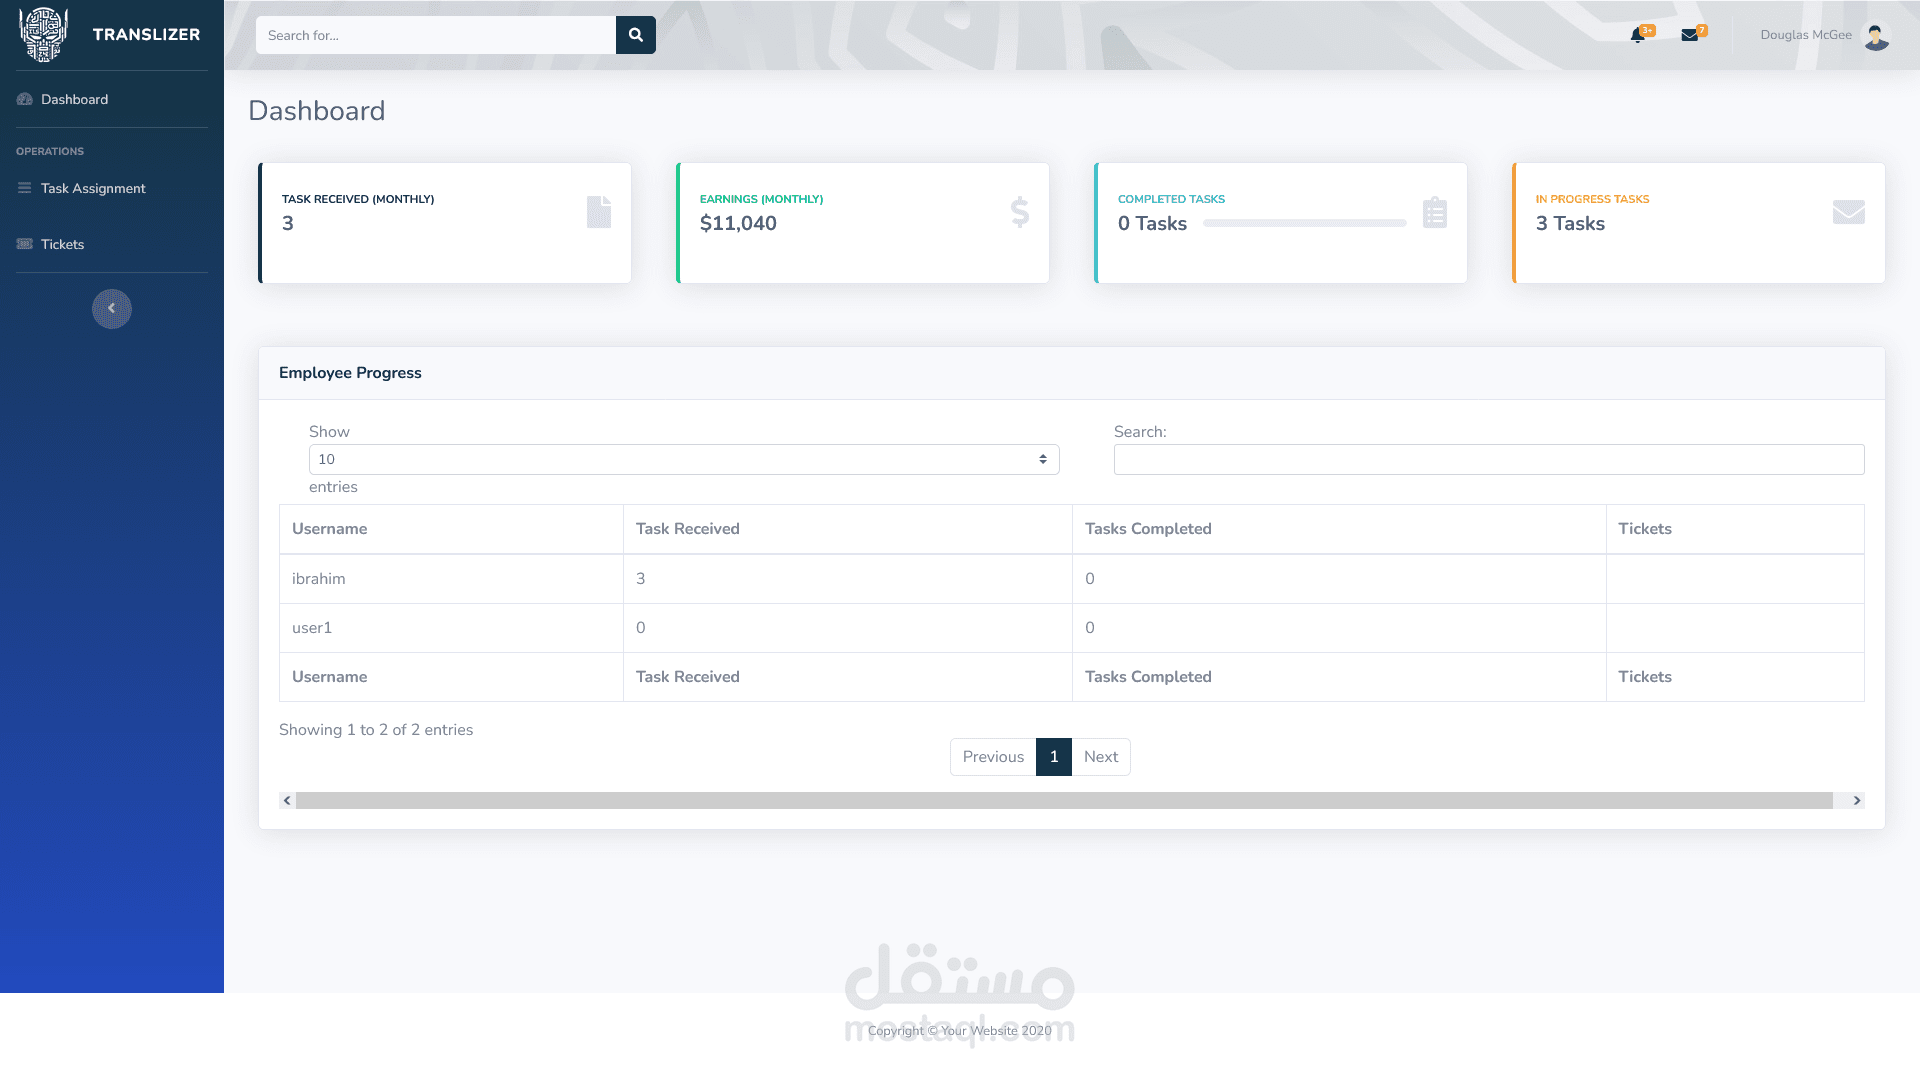The height and width of the screenshot is (1070, 1920).
Task: Click the $11,040 earnings value
Action: [738, 223]
